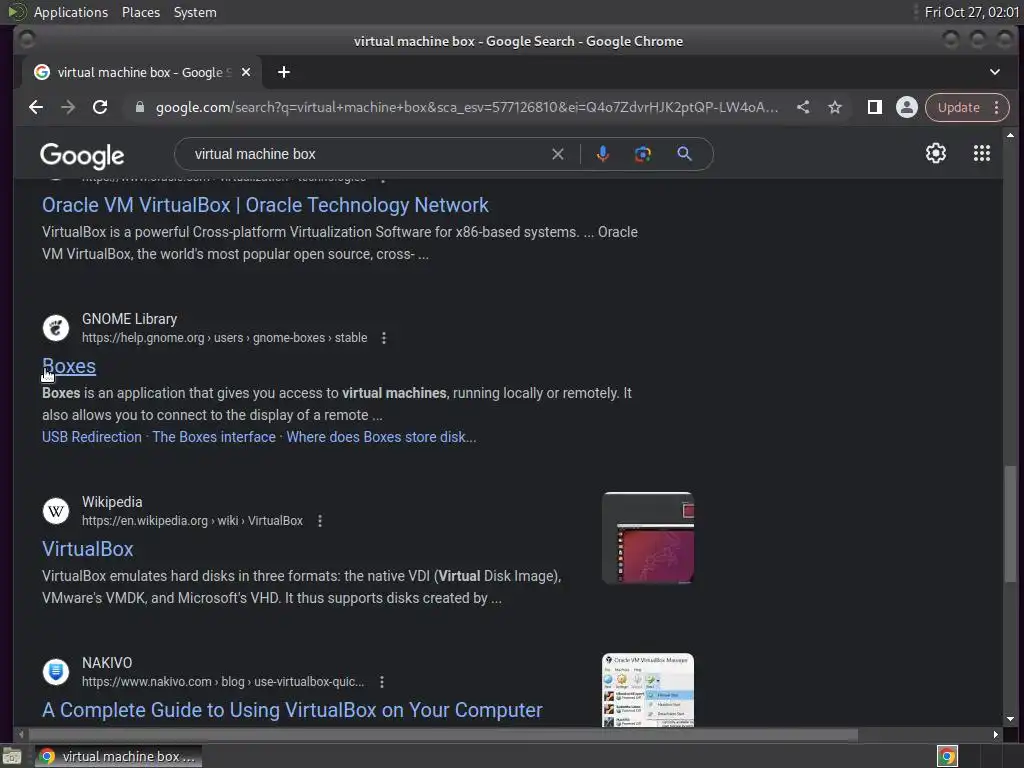This screenshot has height=768, width=1024.
Task: Open the System menu
Action: pyautogui.click(x=195, y=12)
